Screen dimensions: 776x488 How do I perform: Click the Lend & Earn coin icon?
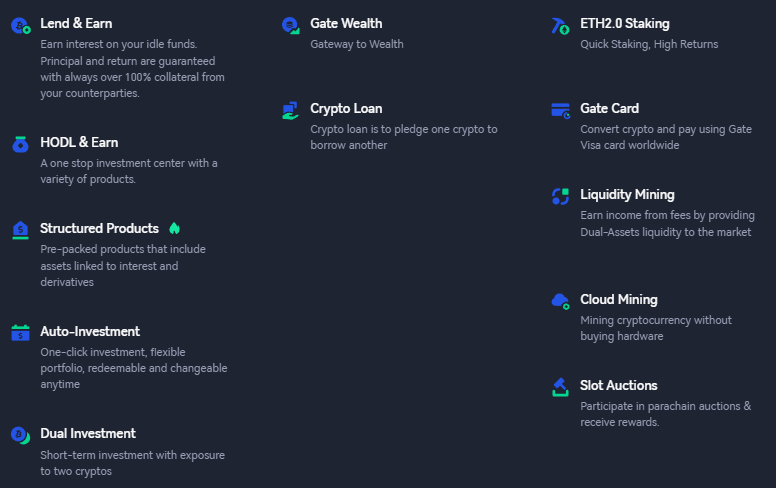pyautogui.click(x=21, y=26)
